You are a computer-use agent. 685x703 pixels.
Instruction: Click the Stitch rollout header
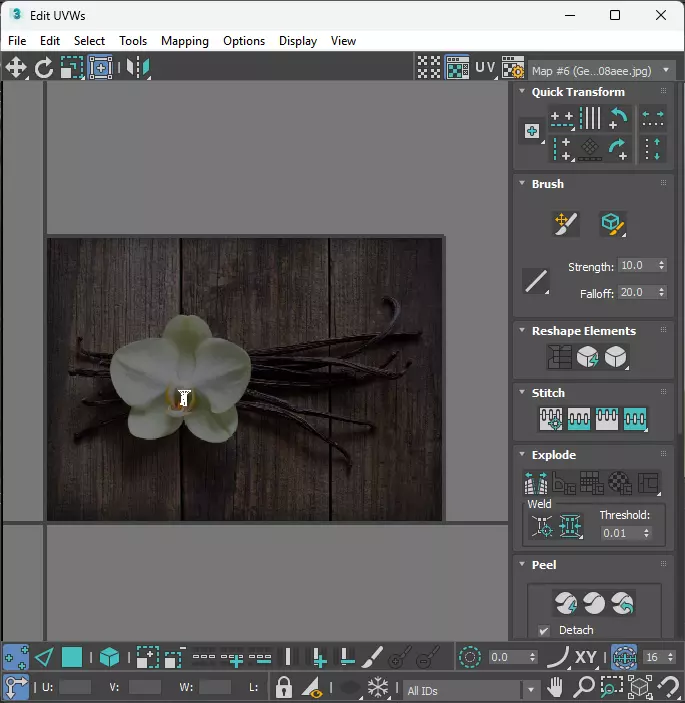[x=548, y=393]
